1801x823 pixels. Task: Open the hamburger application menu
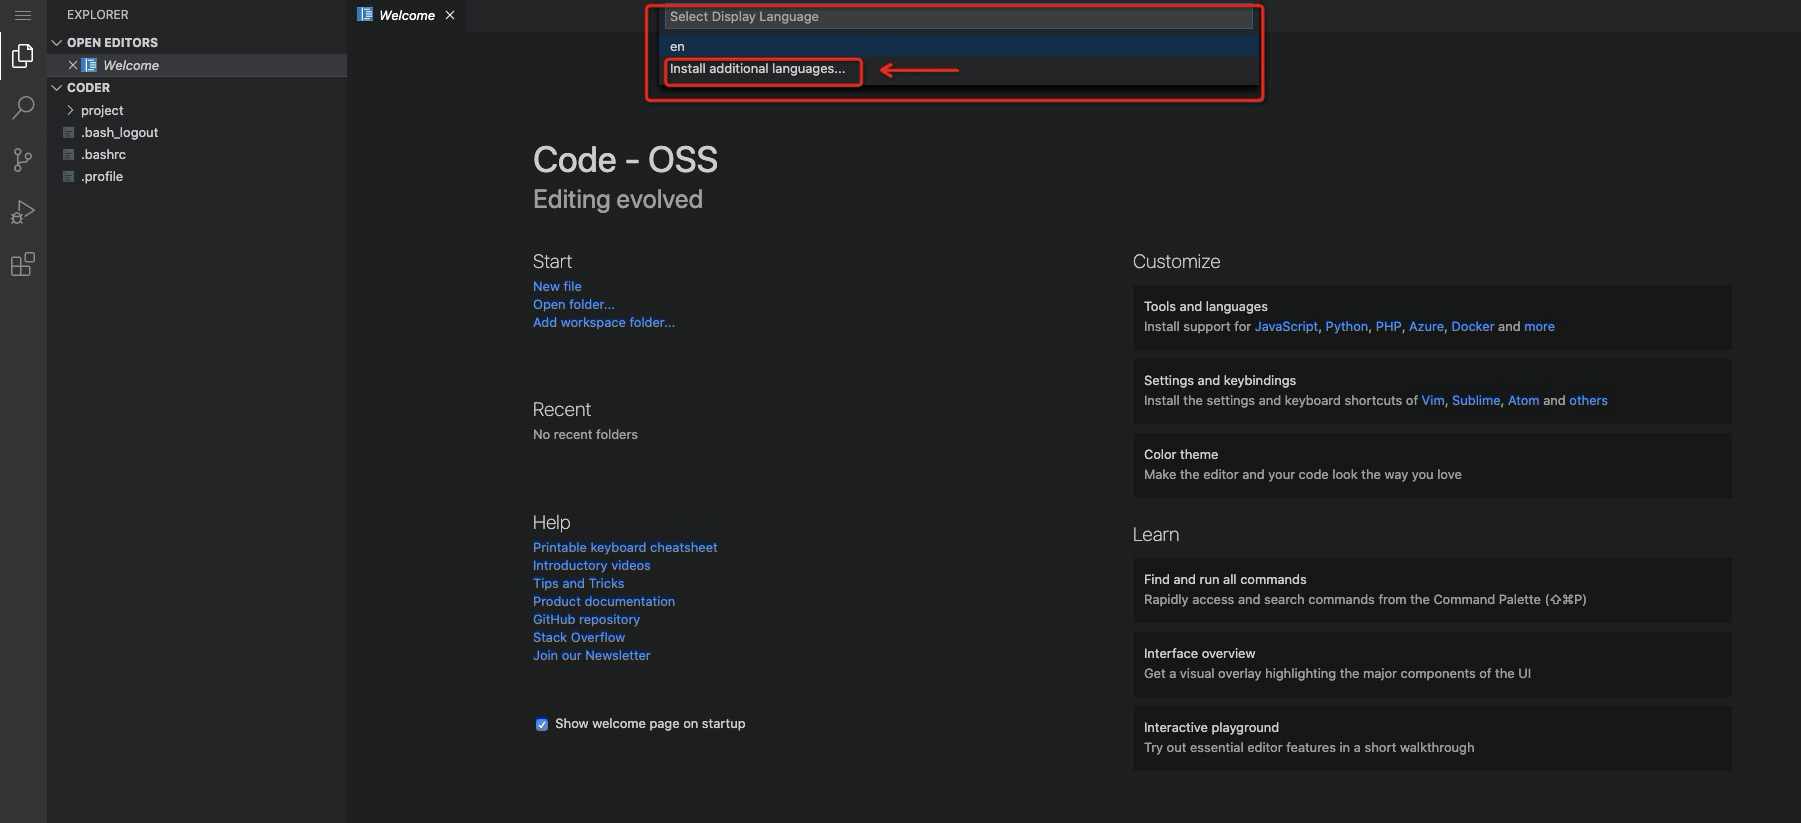22,15
